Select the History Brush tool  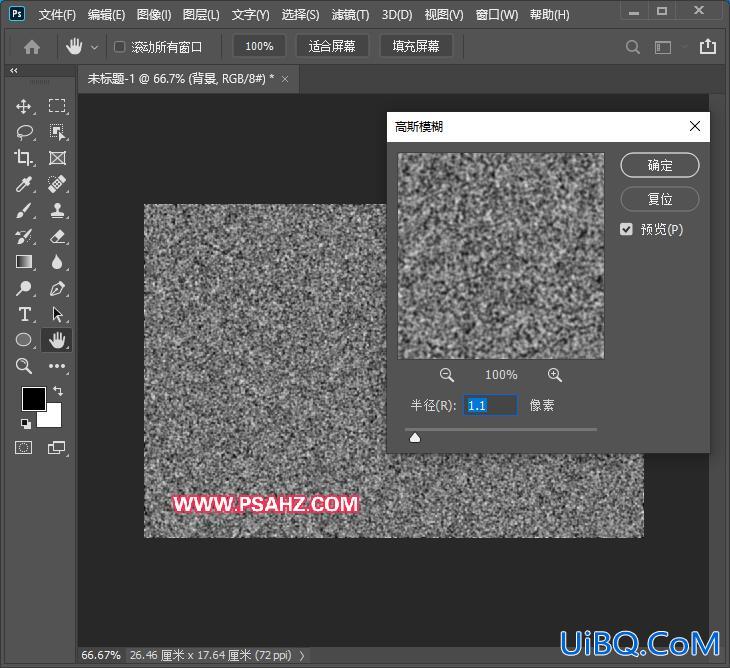[x=23, y=236]
